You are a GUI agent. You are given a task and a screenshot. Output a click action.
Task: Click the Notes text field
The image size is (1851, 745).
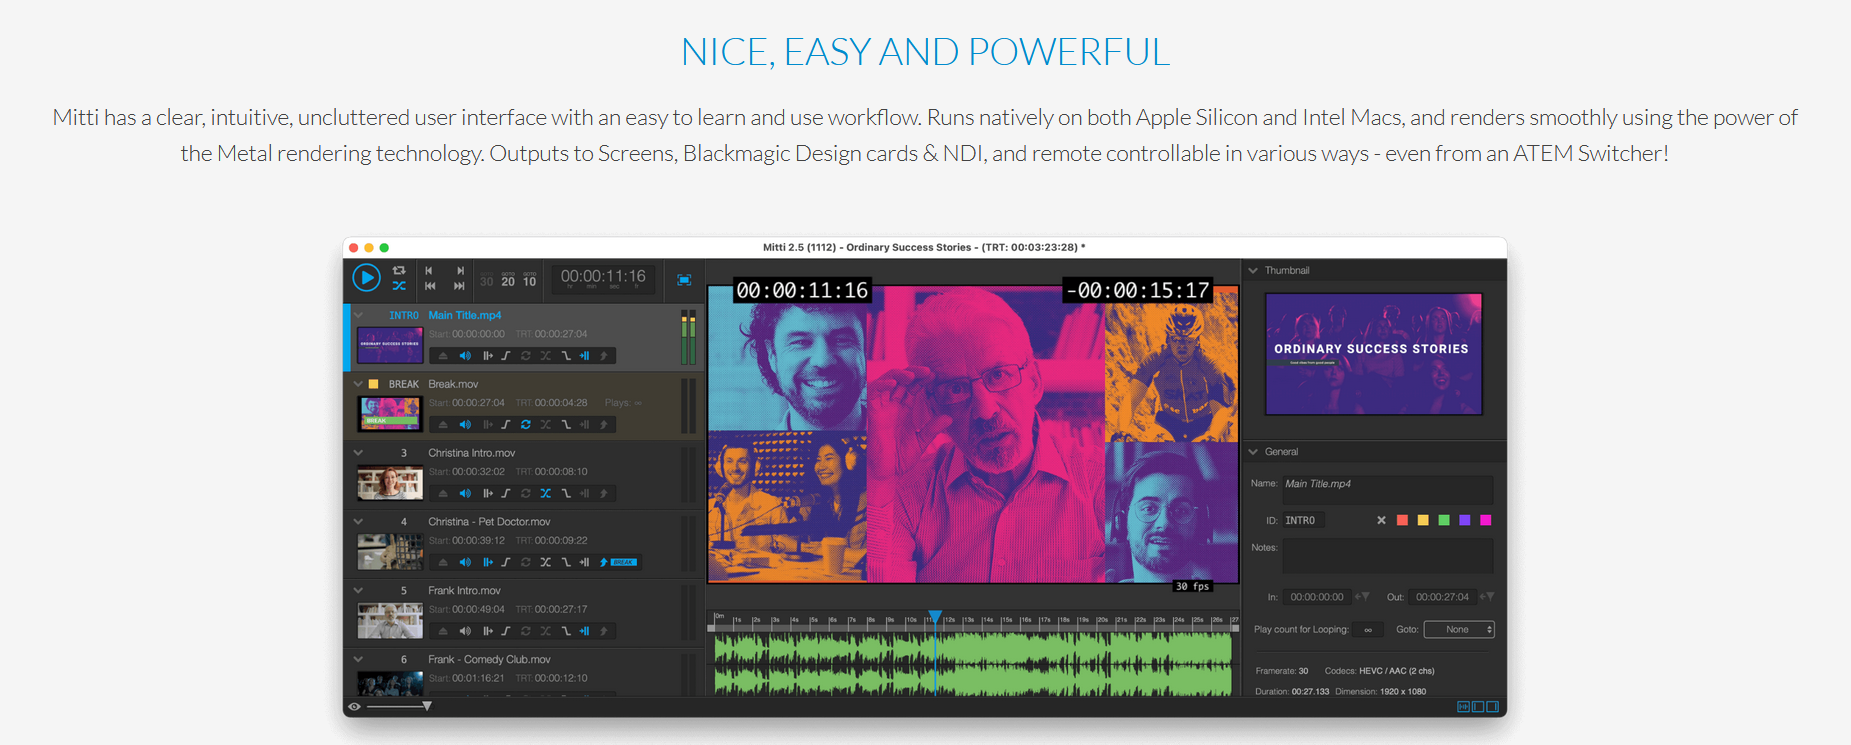coord(1387,556)
